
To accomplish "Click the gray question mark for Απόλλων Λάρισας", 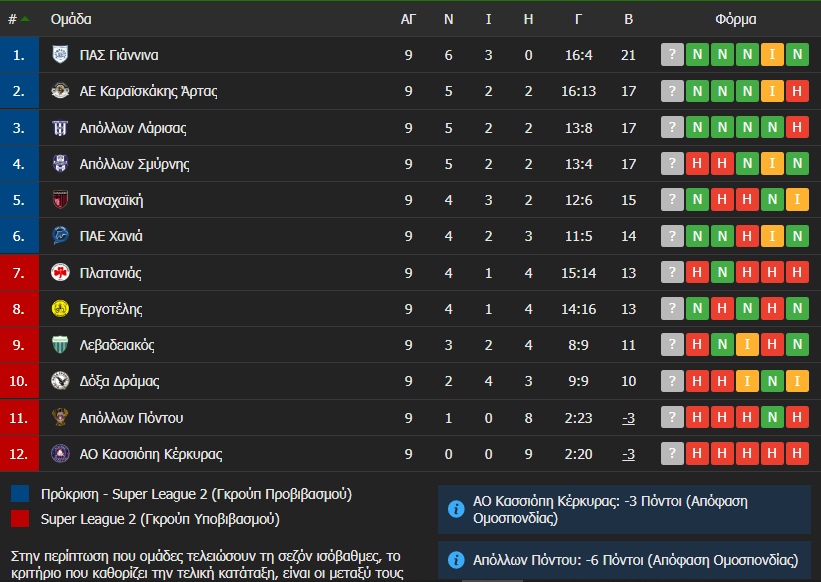I will pyautogui.click(x=672, y=128).
